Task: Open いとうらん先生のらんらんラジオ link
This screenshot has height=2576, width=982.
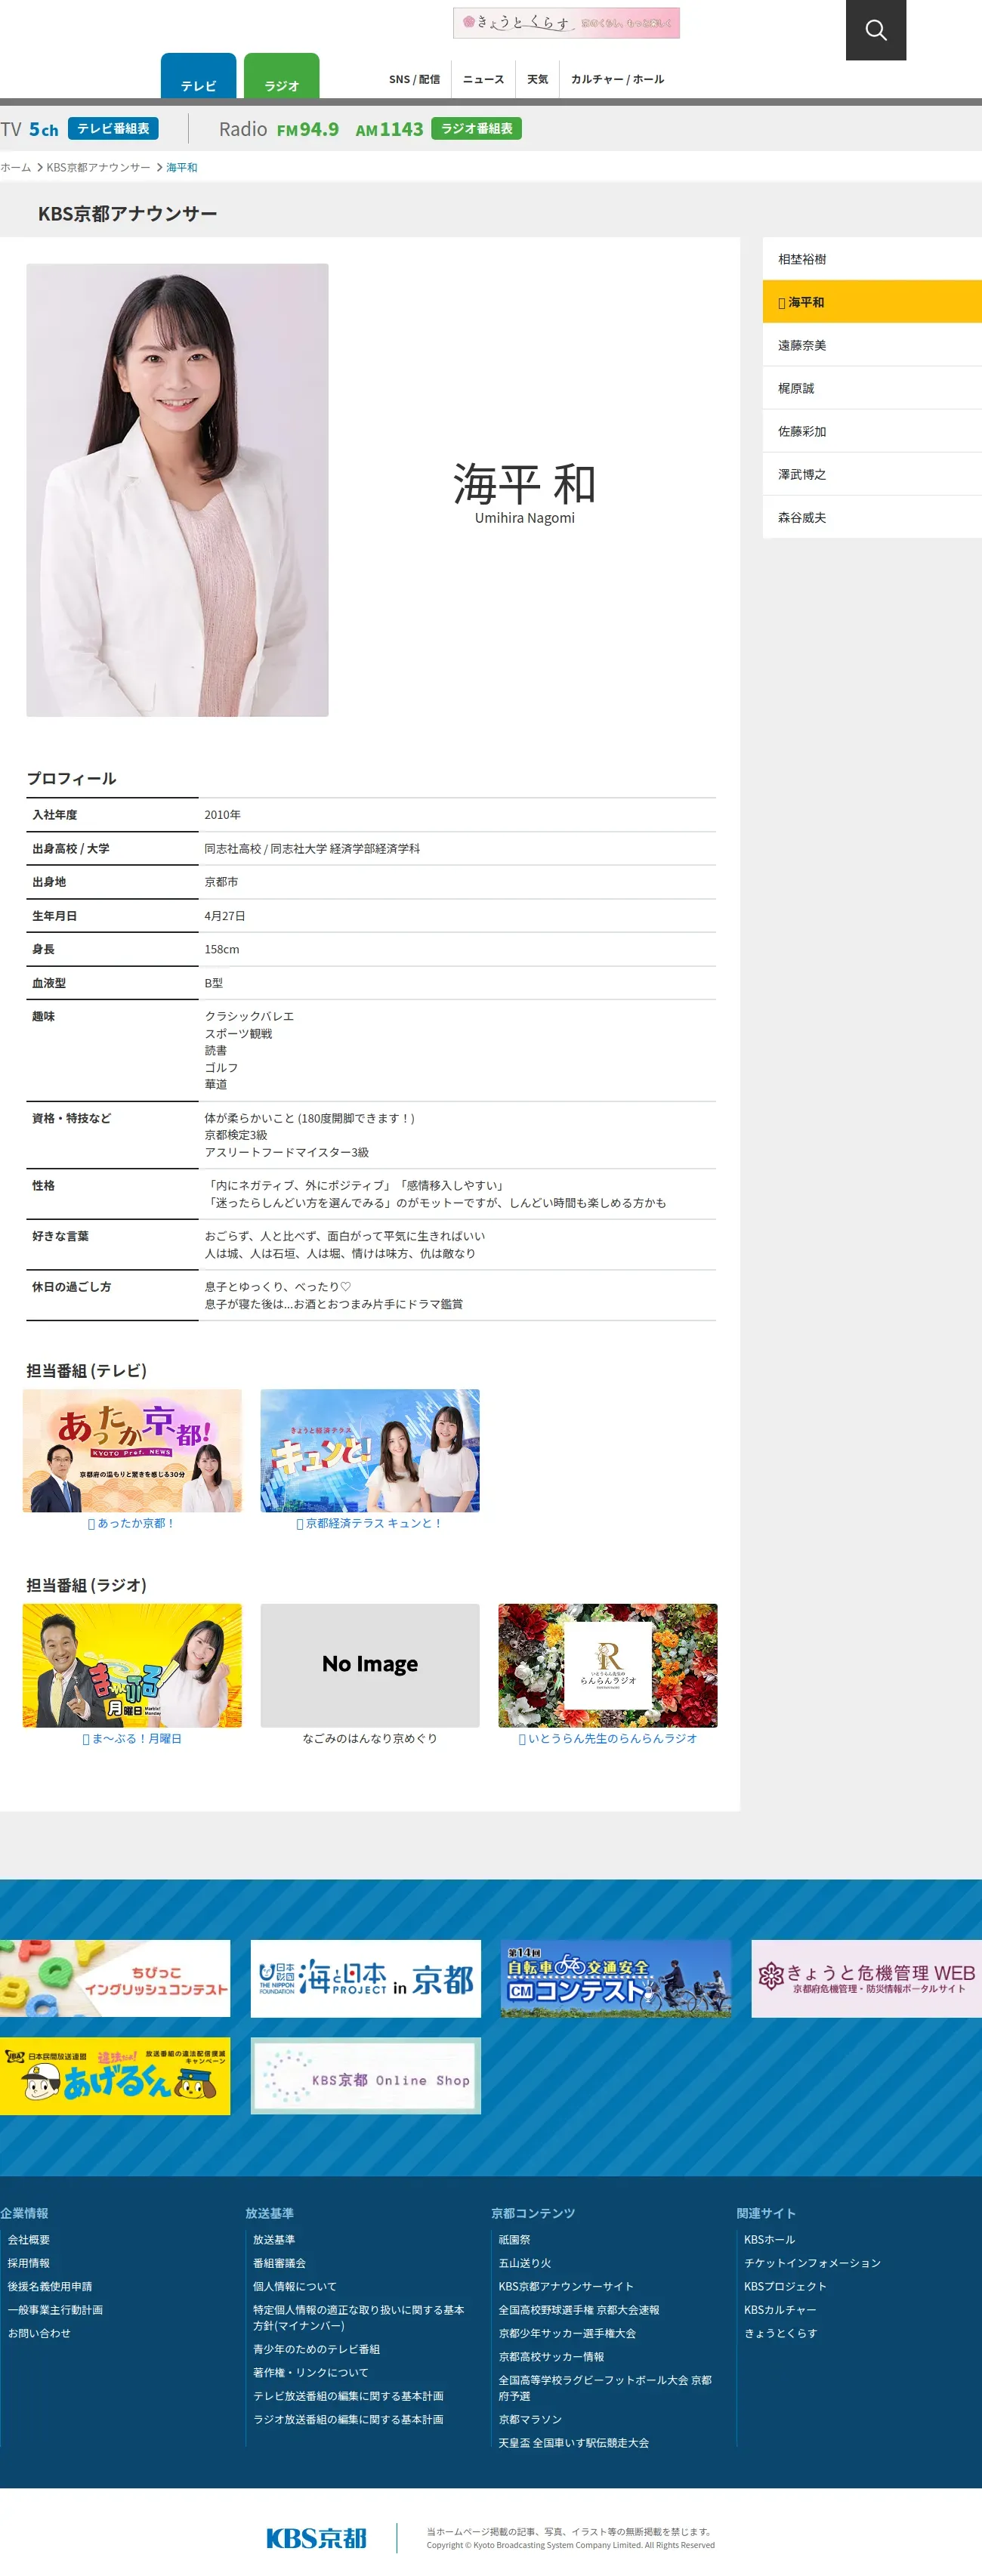Action: tap(608, 1739)
